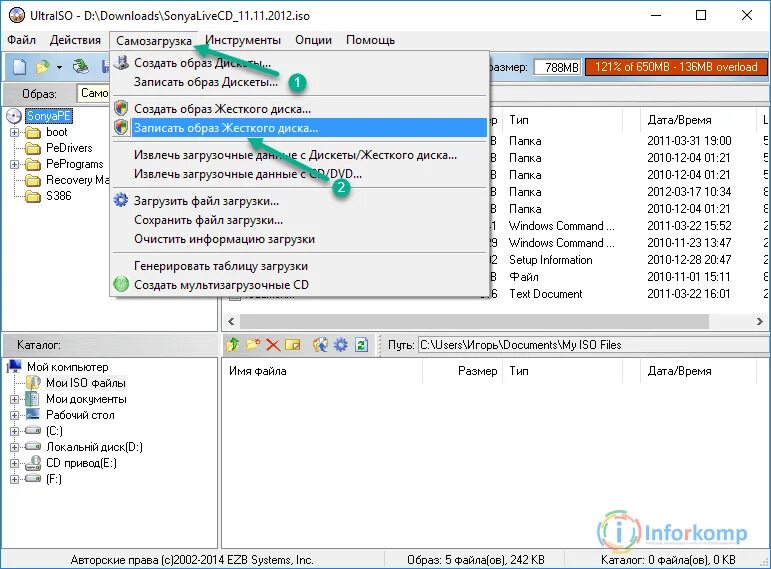Click the New folder catalog icon

(253, 345)
